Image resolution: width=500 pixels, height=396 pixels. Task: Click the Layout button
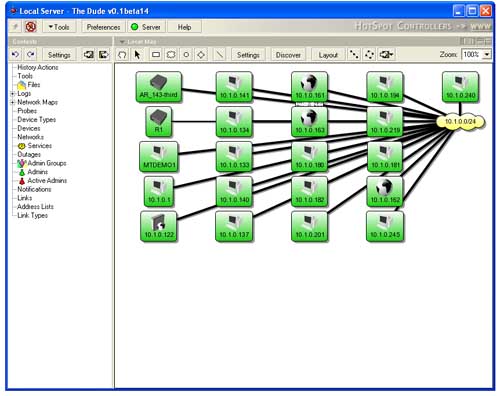pos(328,55)
